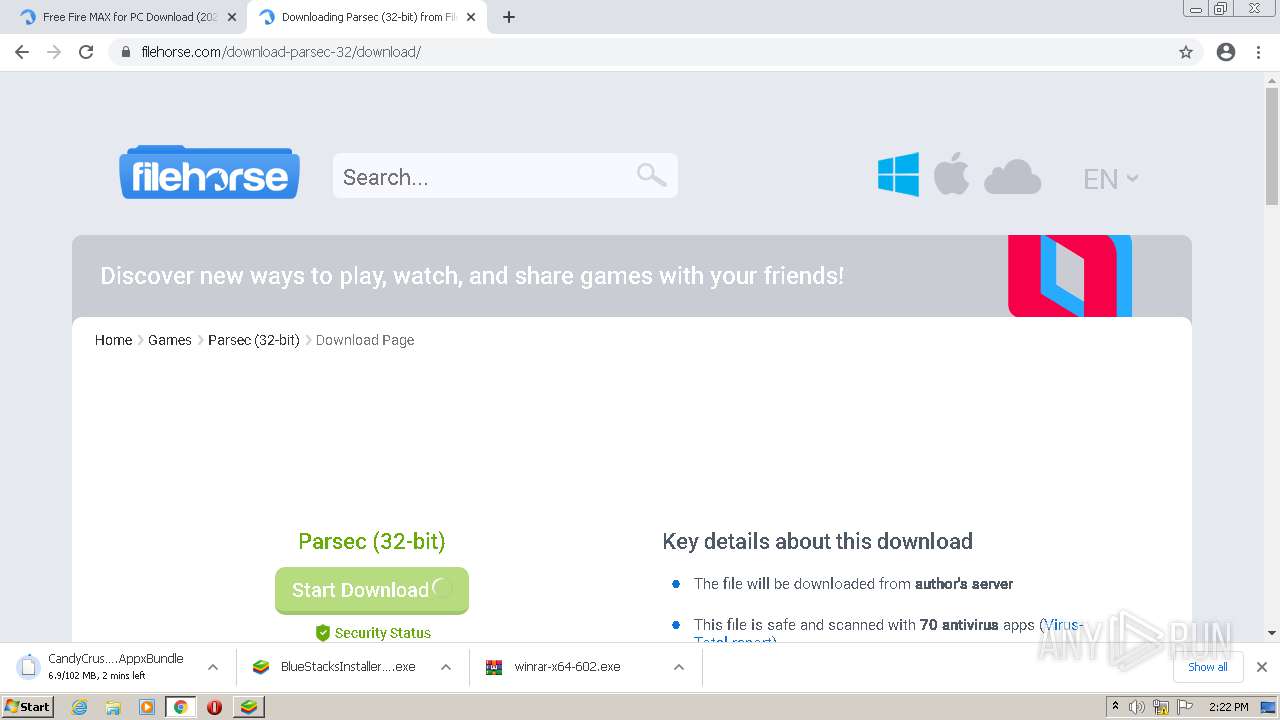Viewport: 1280px width, 720px height.
Task: Click the Parsec (32-bit) breadcrumb link
Action: pyautogui.click(x=254, y=340)
